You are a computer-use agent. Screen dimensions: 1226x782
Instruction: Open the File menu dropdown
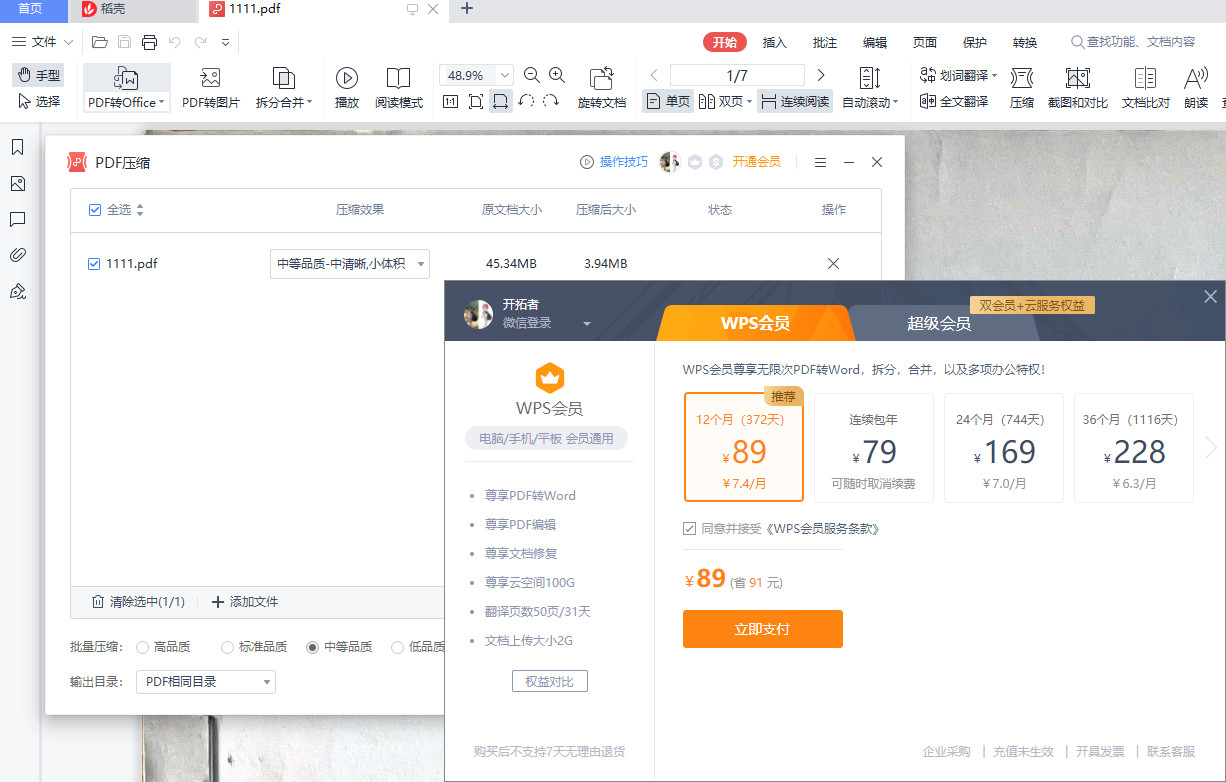tap(43, 42)
